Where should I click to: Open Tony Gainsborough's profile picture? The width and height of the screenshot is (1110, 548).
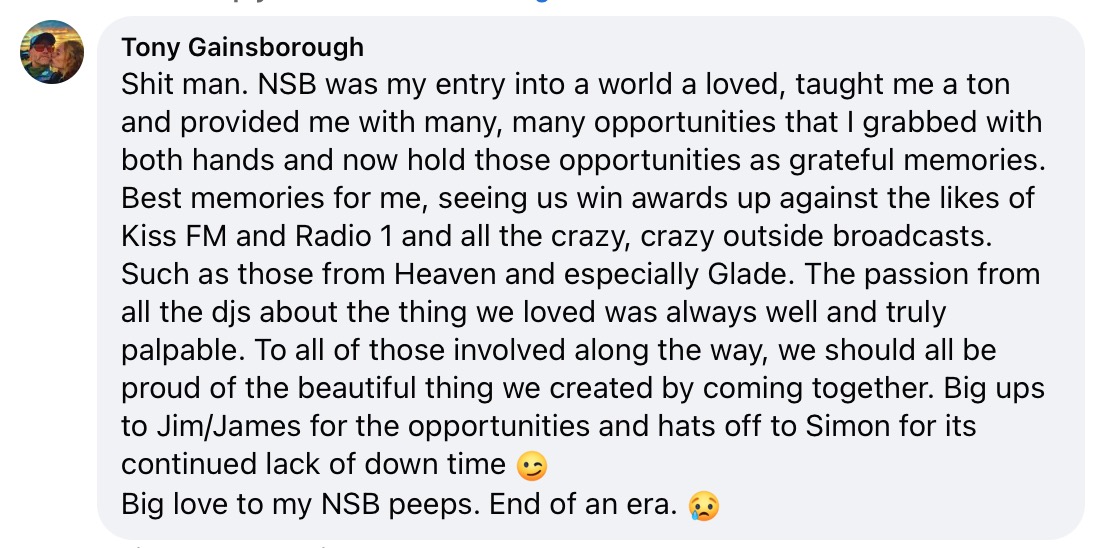(52, 52)
